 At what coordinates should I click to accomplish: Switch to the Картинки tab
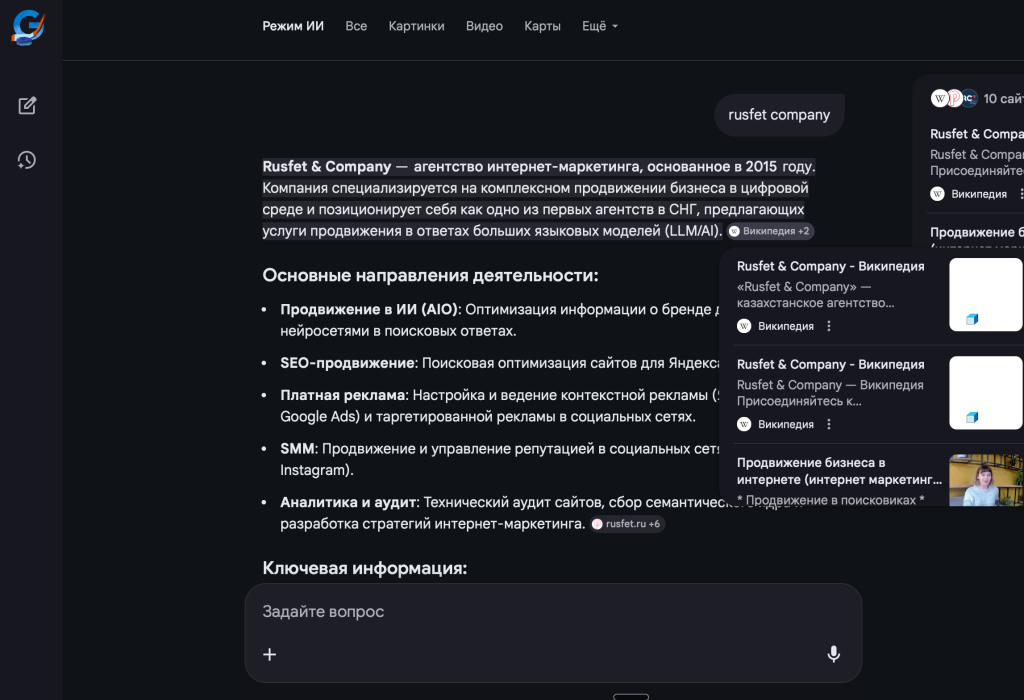(416, 26)
